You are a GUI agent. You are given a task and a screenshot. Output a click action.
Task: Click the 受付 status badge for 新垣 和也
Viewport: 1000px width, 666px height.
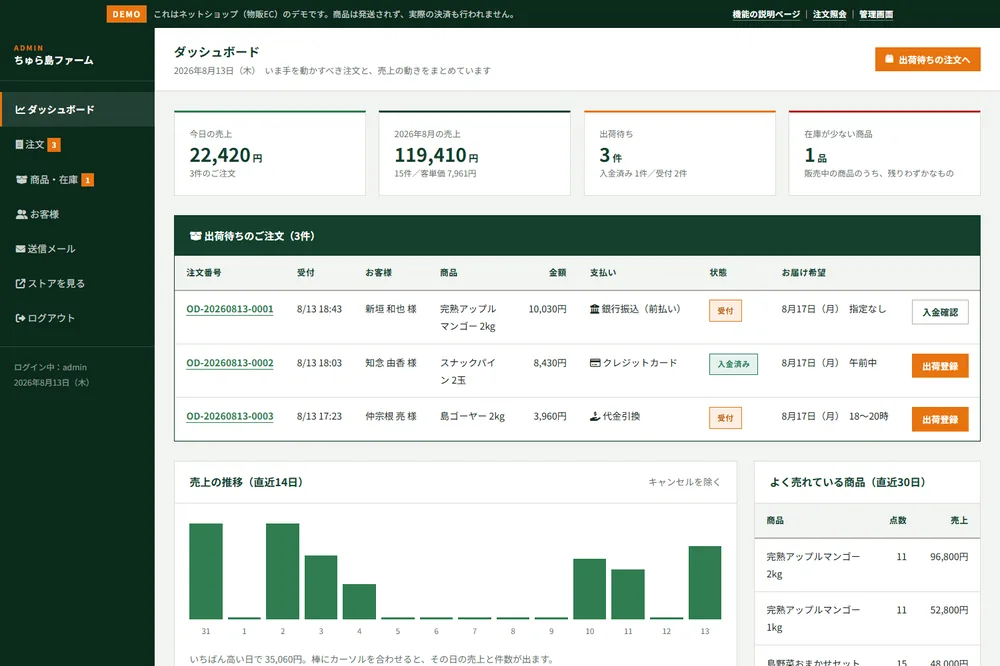(x=725, y=311)
